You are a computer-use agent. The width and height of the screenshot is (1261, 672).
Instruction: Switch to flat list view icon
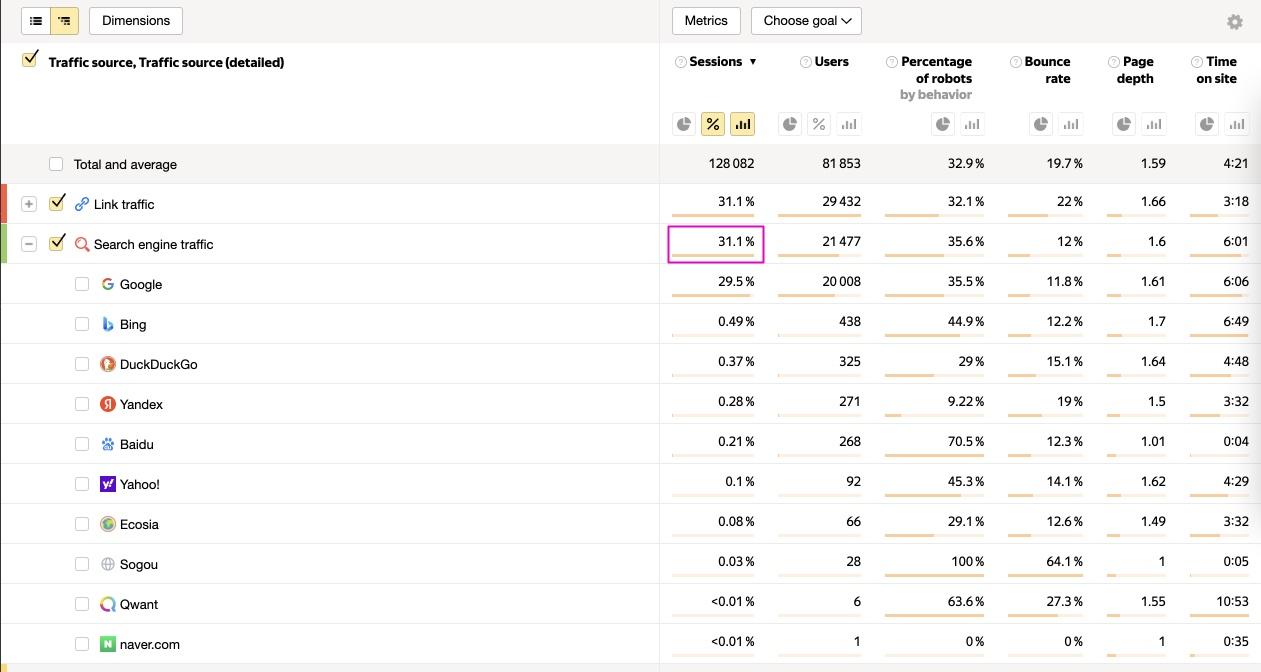click(x=36, y=20)
